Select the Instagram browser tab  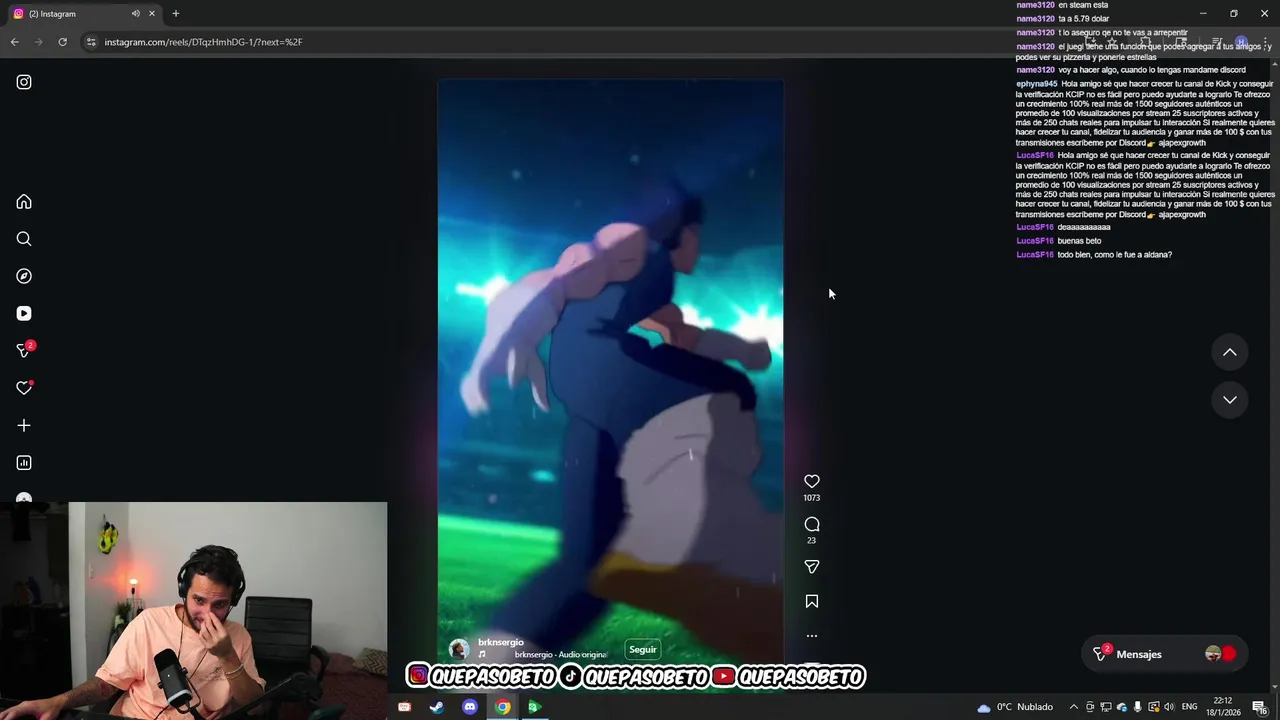coord(84,13)
